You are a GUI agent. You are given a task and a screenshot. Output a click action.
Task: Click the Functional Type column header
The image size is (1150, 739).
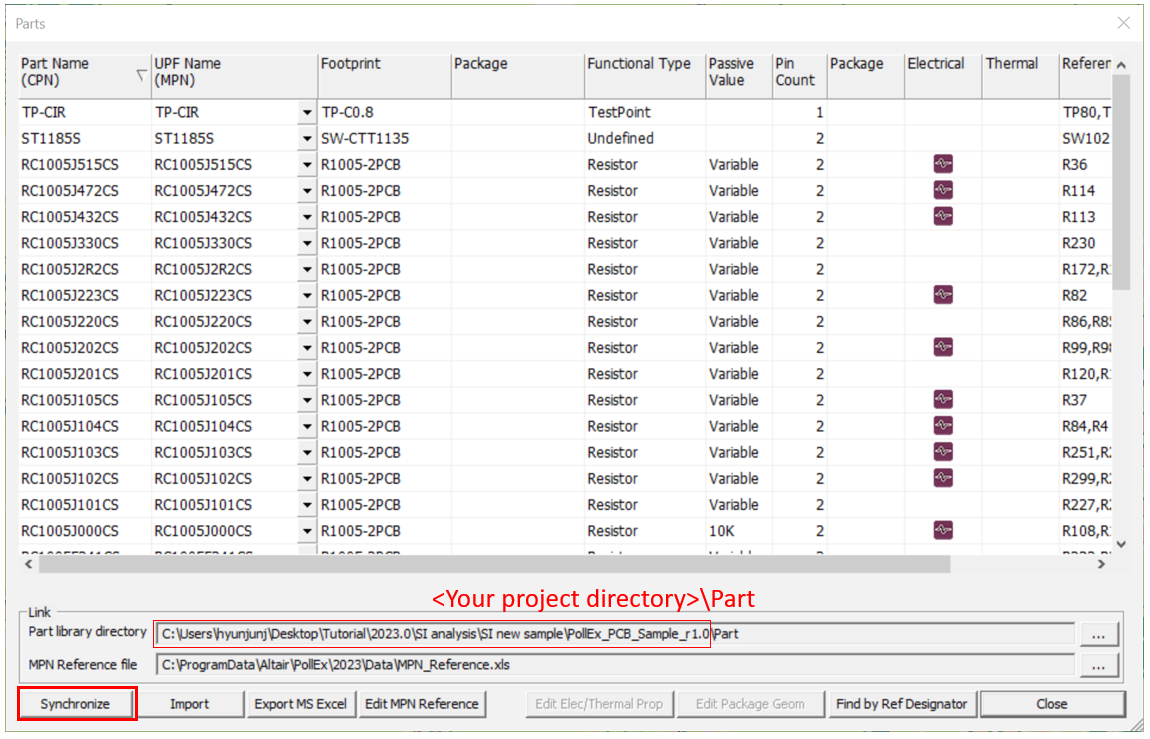pos(644,72)
